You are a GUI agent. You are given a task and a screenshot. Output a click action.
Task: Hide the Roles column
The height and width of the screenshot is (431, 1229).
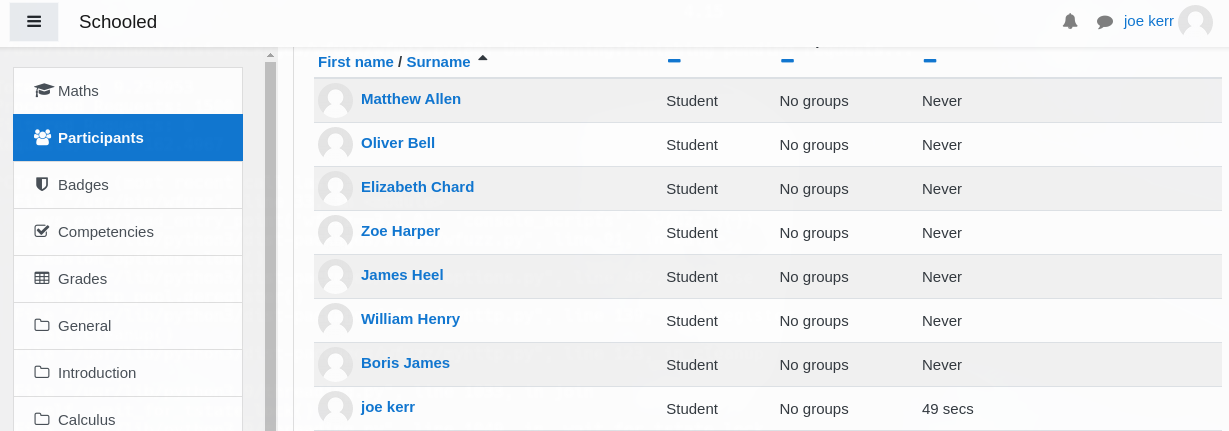click(674, 61)
